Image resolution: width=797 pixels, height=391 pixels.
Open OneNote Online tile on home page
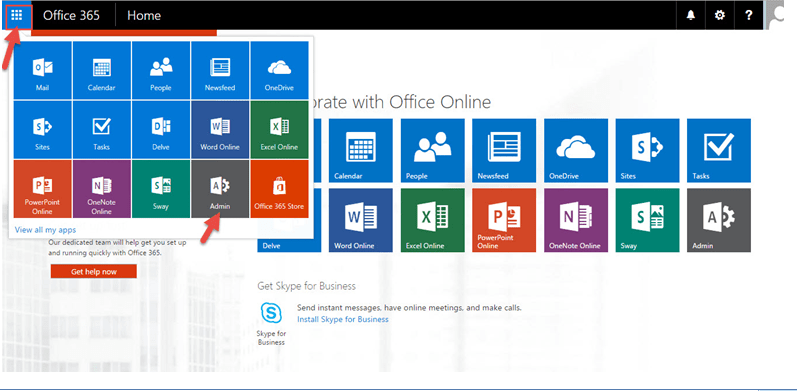point(576,220)
